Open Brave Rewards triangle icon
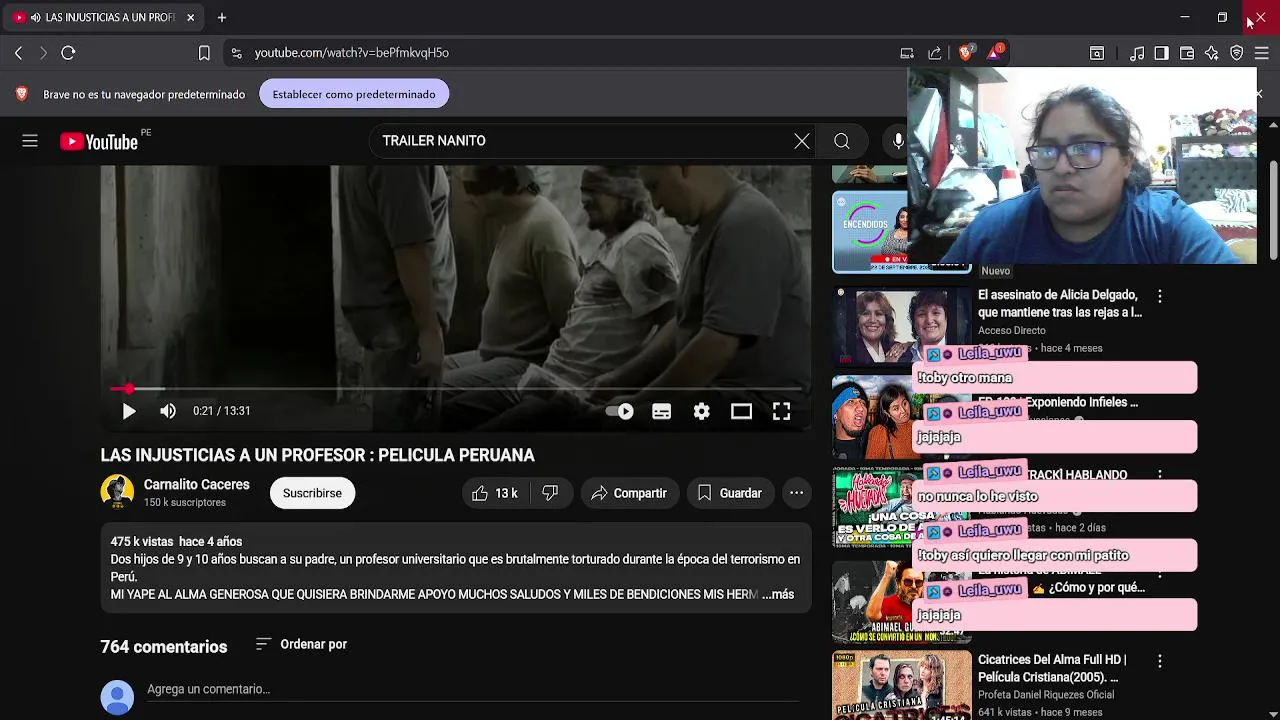Viewport: 1280px width, 720px height. click(995, 53)
